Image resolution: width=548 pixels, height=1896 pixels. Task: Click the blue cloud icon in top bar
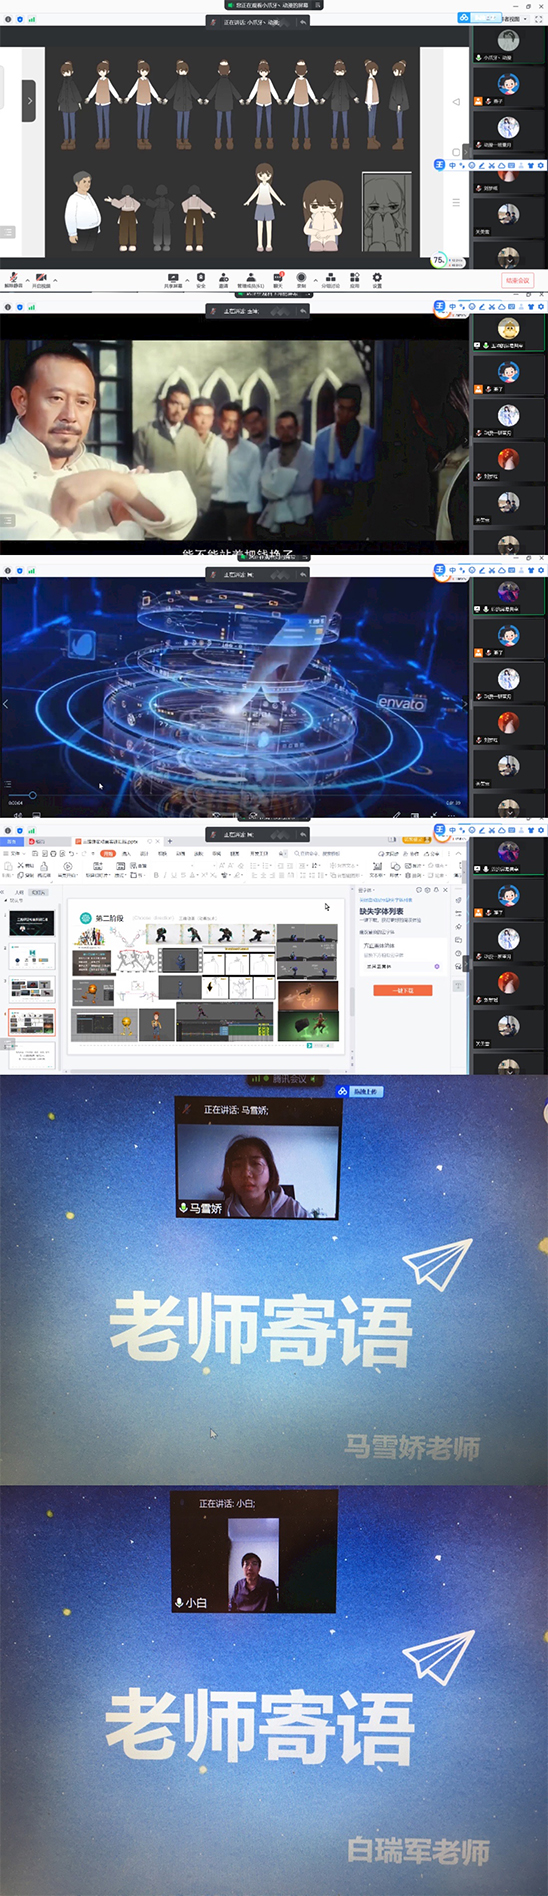click(463, 18)
